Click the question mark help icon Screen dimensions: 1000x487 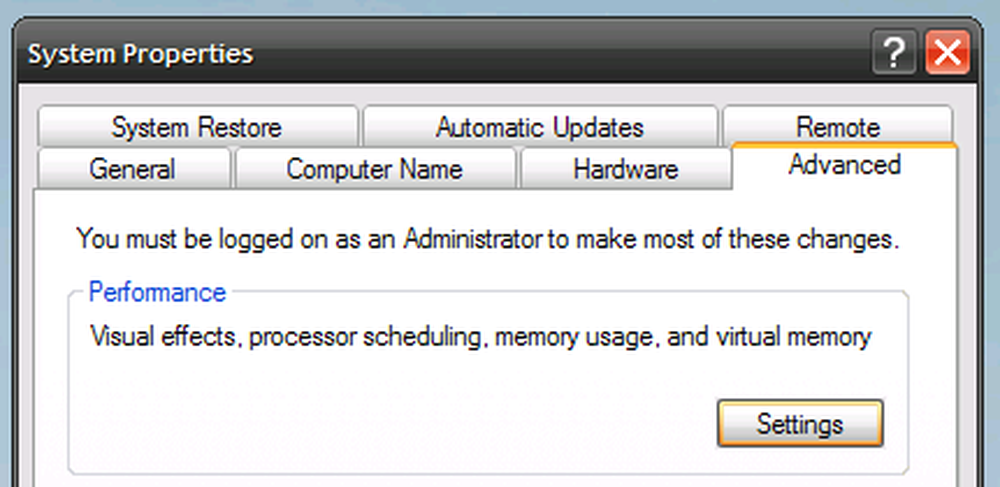point(894,53)
